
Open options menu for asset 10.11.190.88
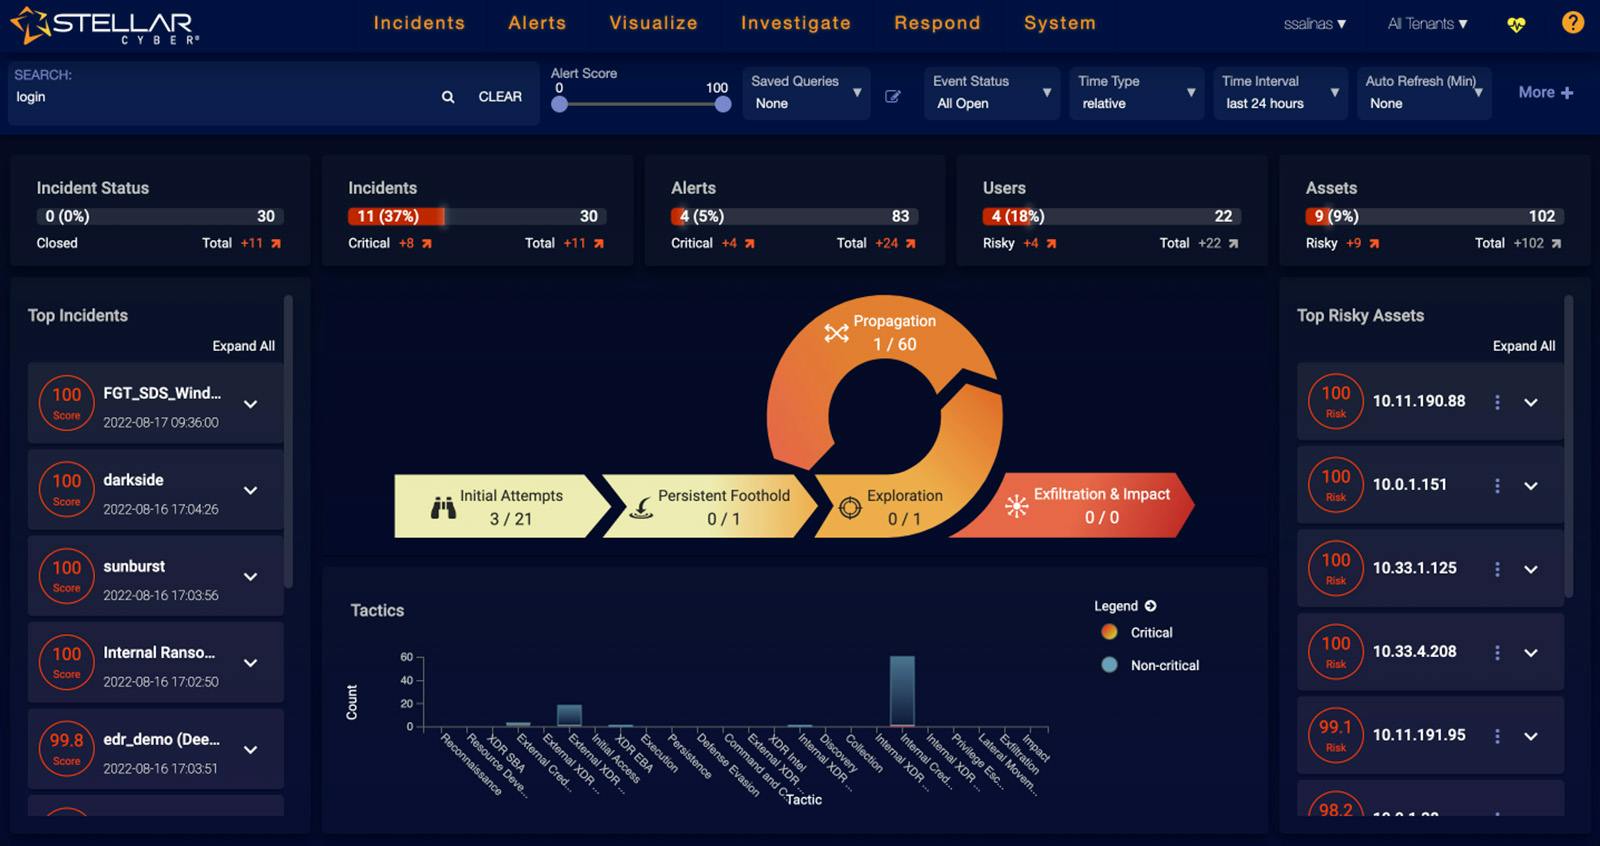[x=1497, y=402]
